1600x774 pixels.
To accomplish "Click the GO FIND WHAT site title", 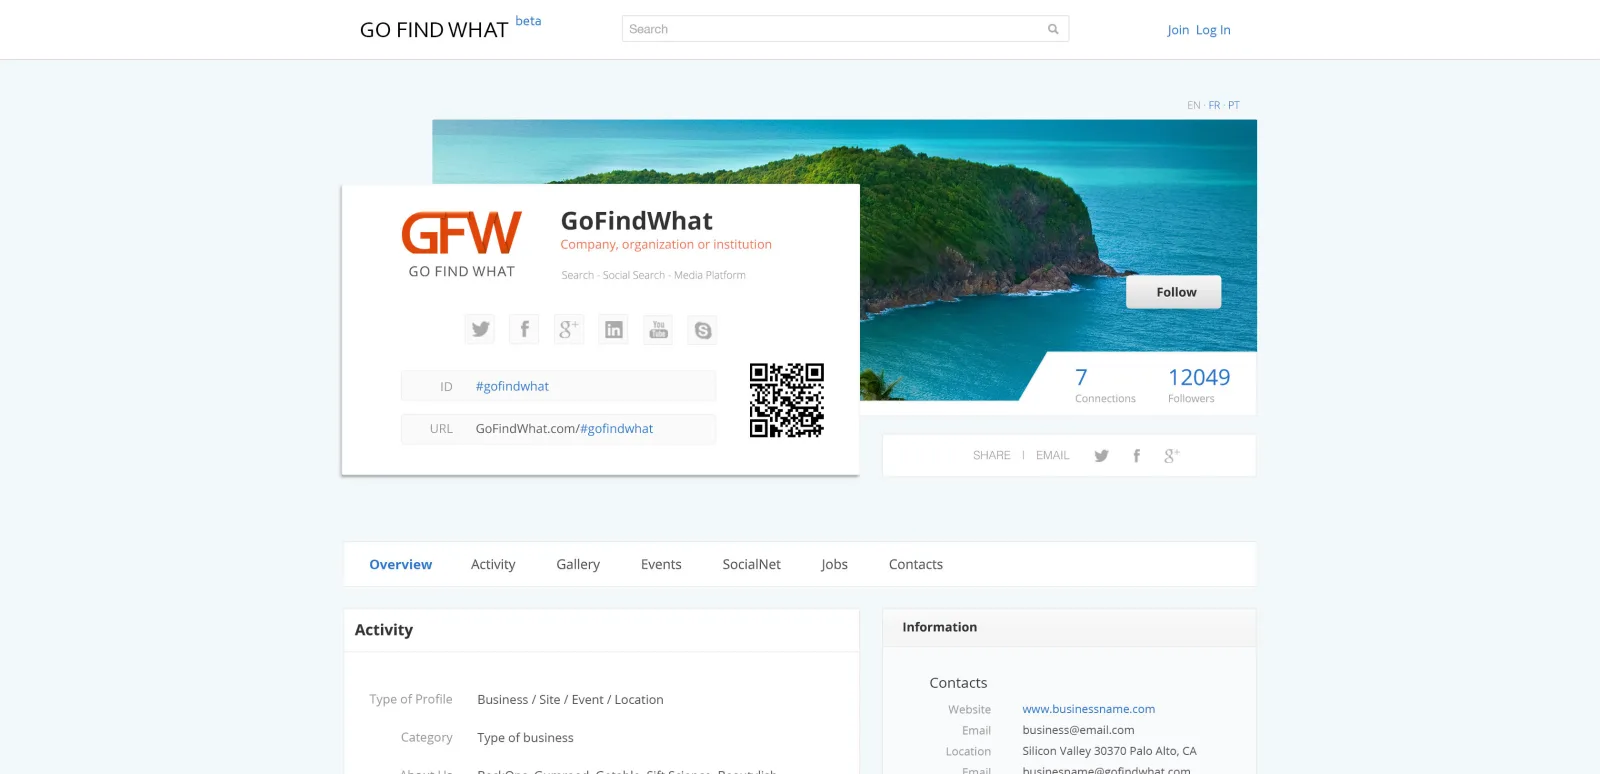I will coord(434,30).
